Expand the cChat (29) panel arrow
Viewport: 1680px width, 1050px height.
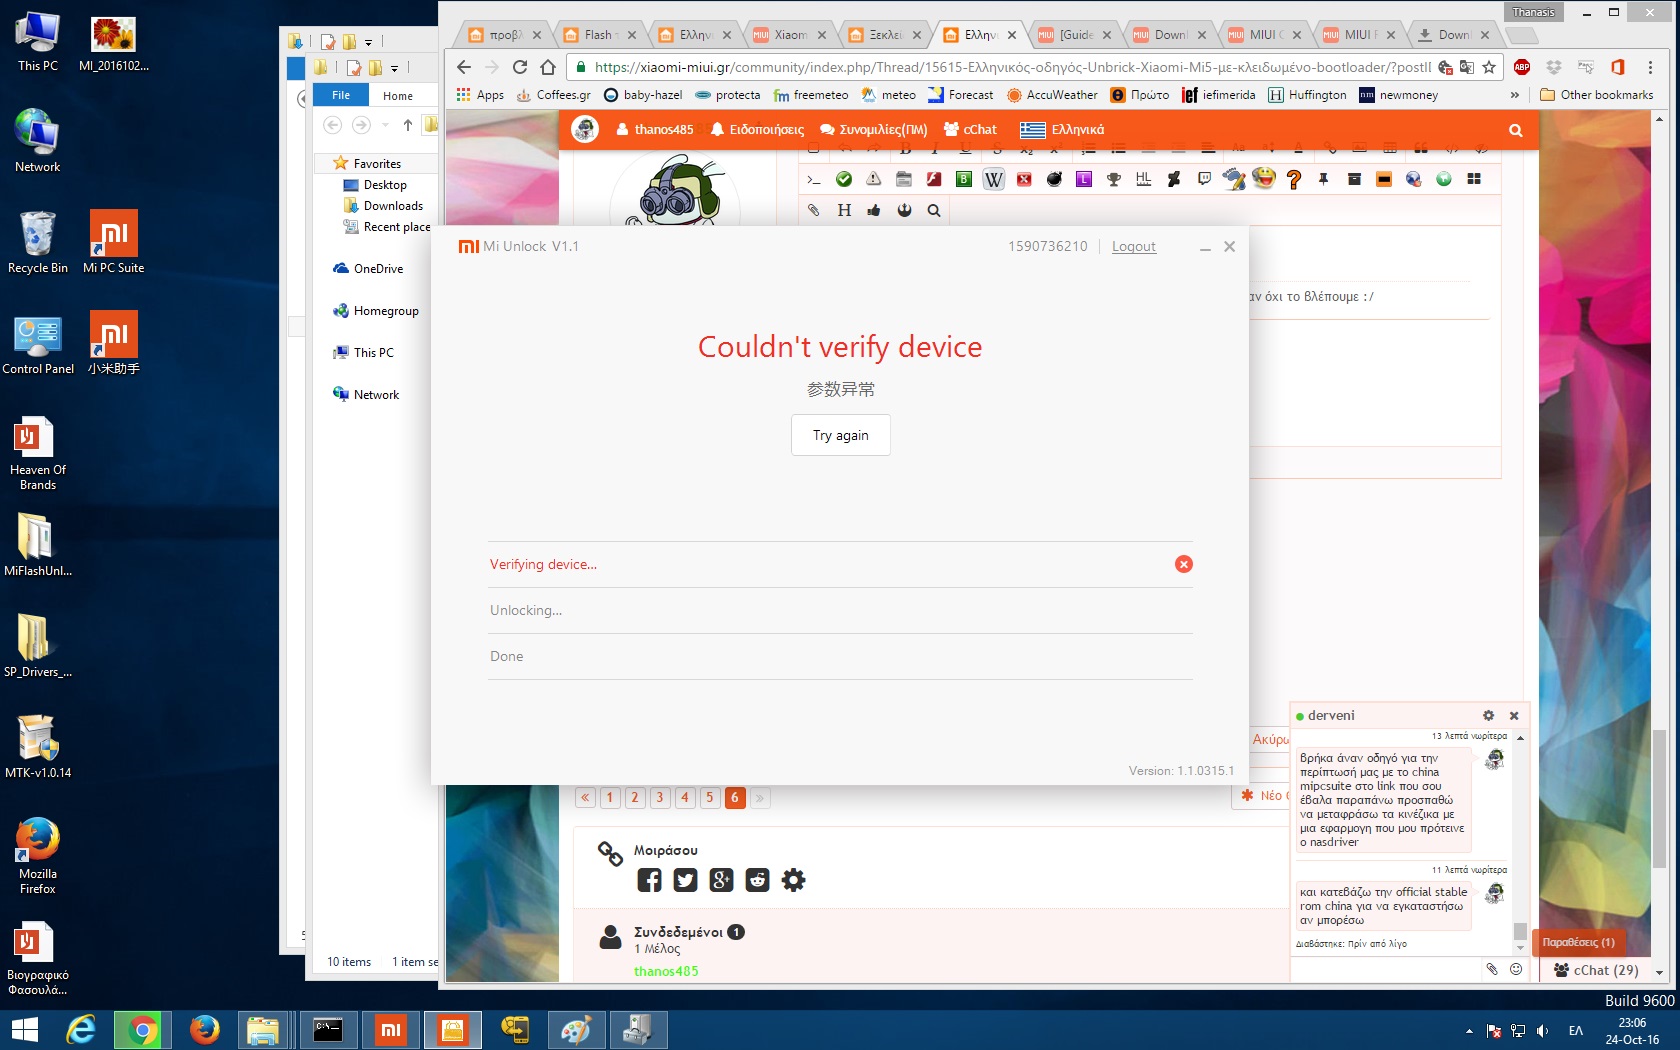pos(1659,971)
